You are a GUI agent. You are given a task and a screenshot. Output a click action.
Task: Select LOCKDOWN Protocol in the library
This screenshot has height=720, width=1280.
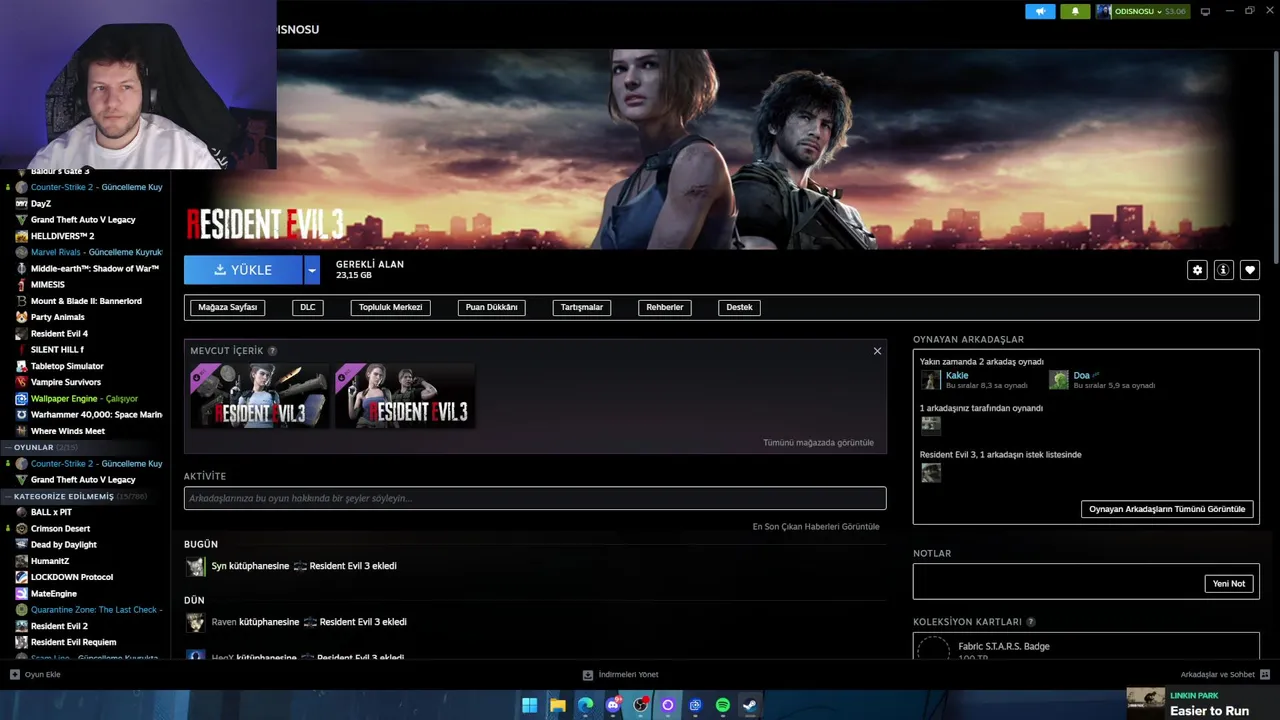72,577
